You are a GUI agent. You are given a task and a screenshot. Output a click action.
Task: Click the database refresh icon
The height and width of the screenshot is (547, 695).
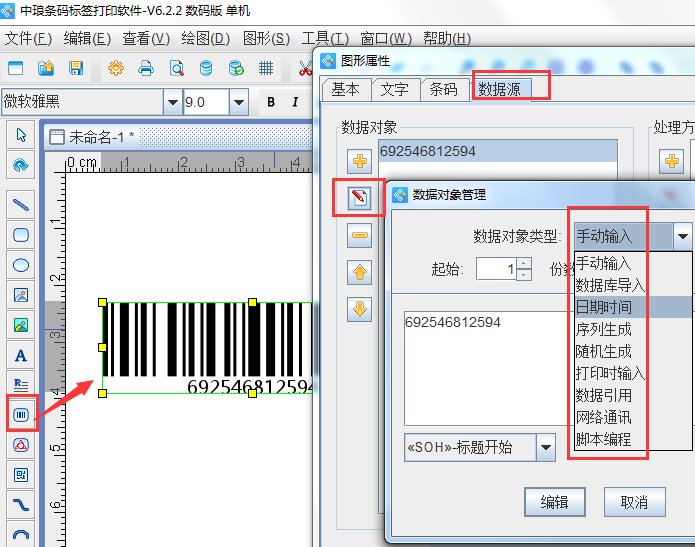236,68
